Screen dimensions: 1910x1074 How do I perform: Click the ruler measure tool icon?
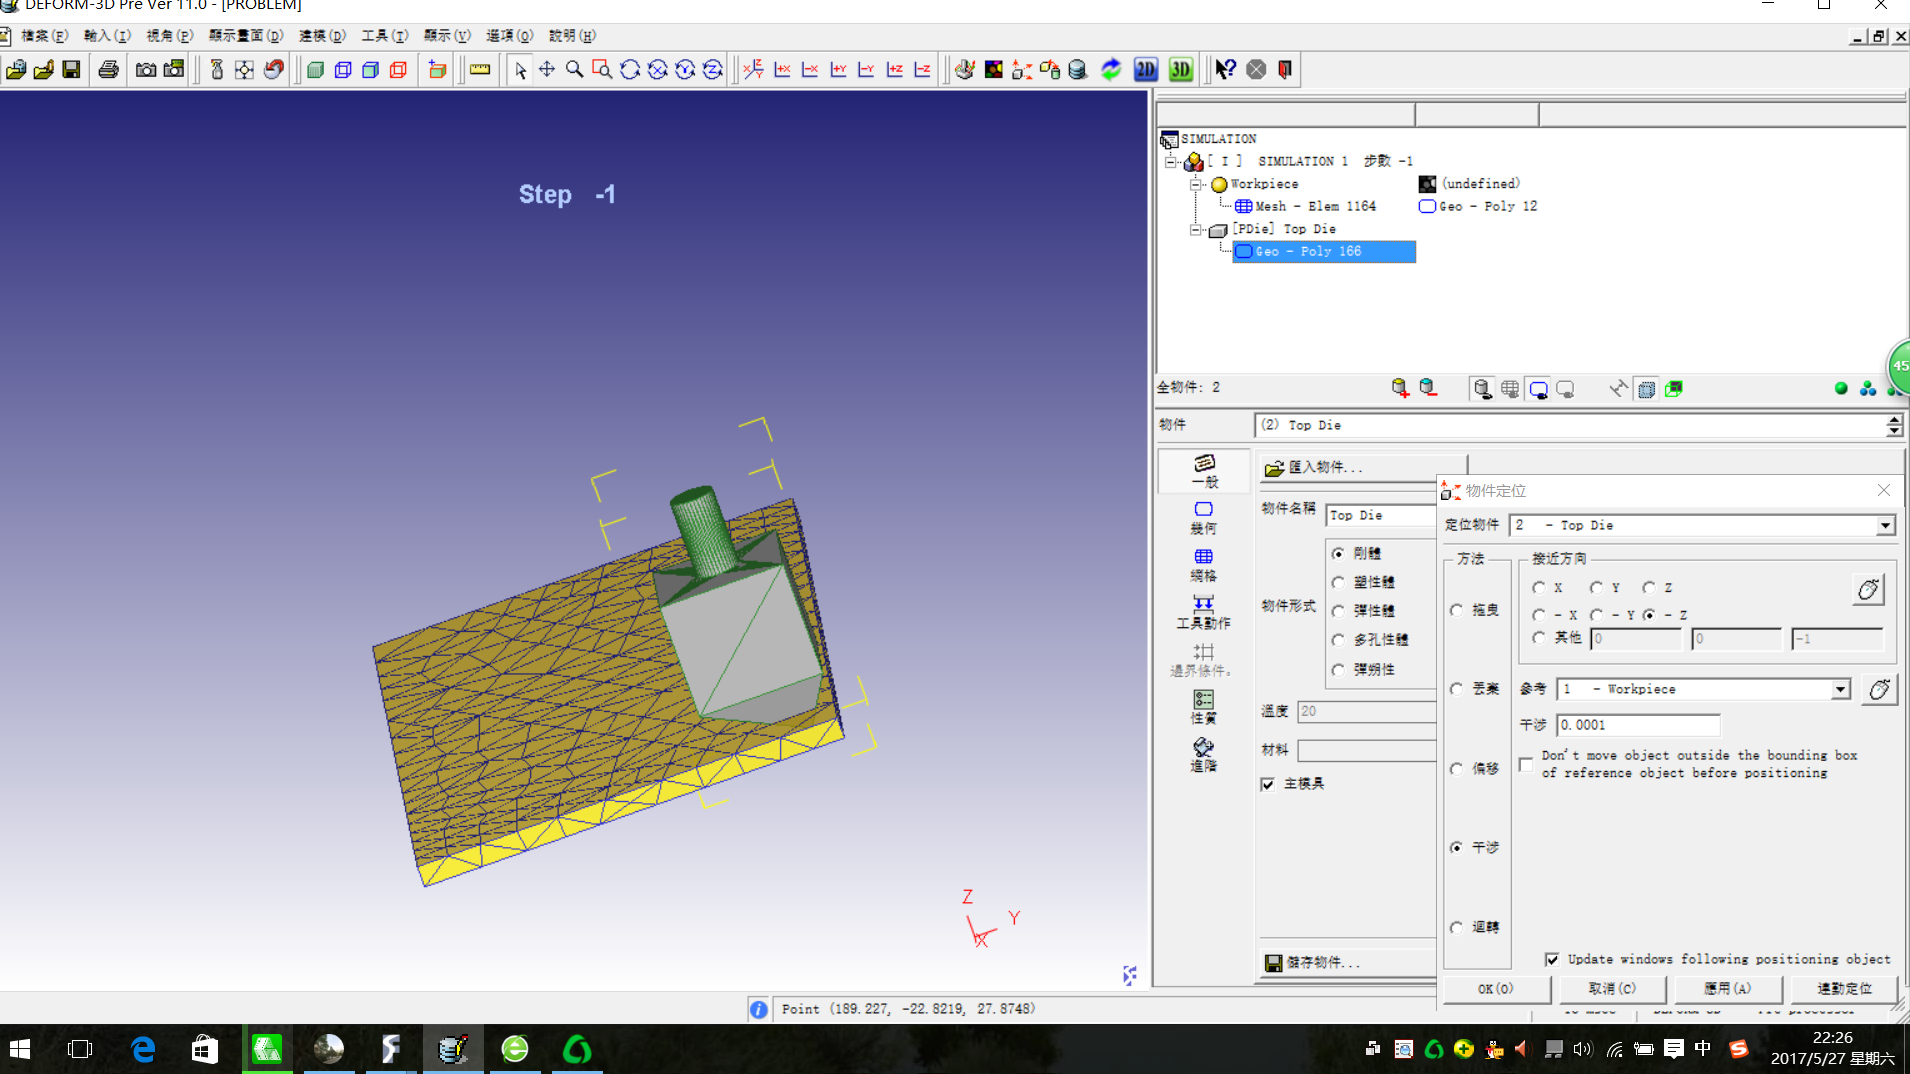tap(480, 70)
